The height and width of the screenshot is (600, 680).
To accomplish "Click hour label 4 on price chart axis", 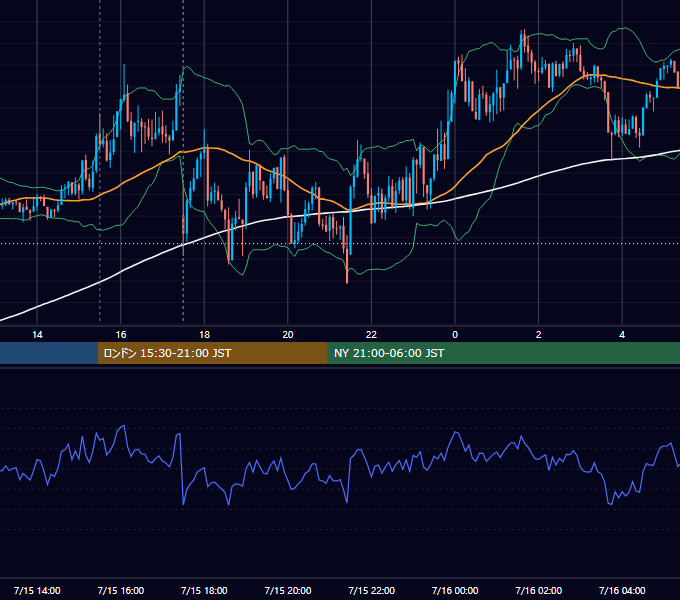I will pyautogui.click(x=622, y=335).
